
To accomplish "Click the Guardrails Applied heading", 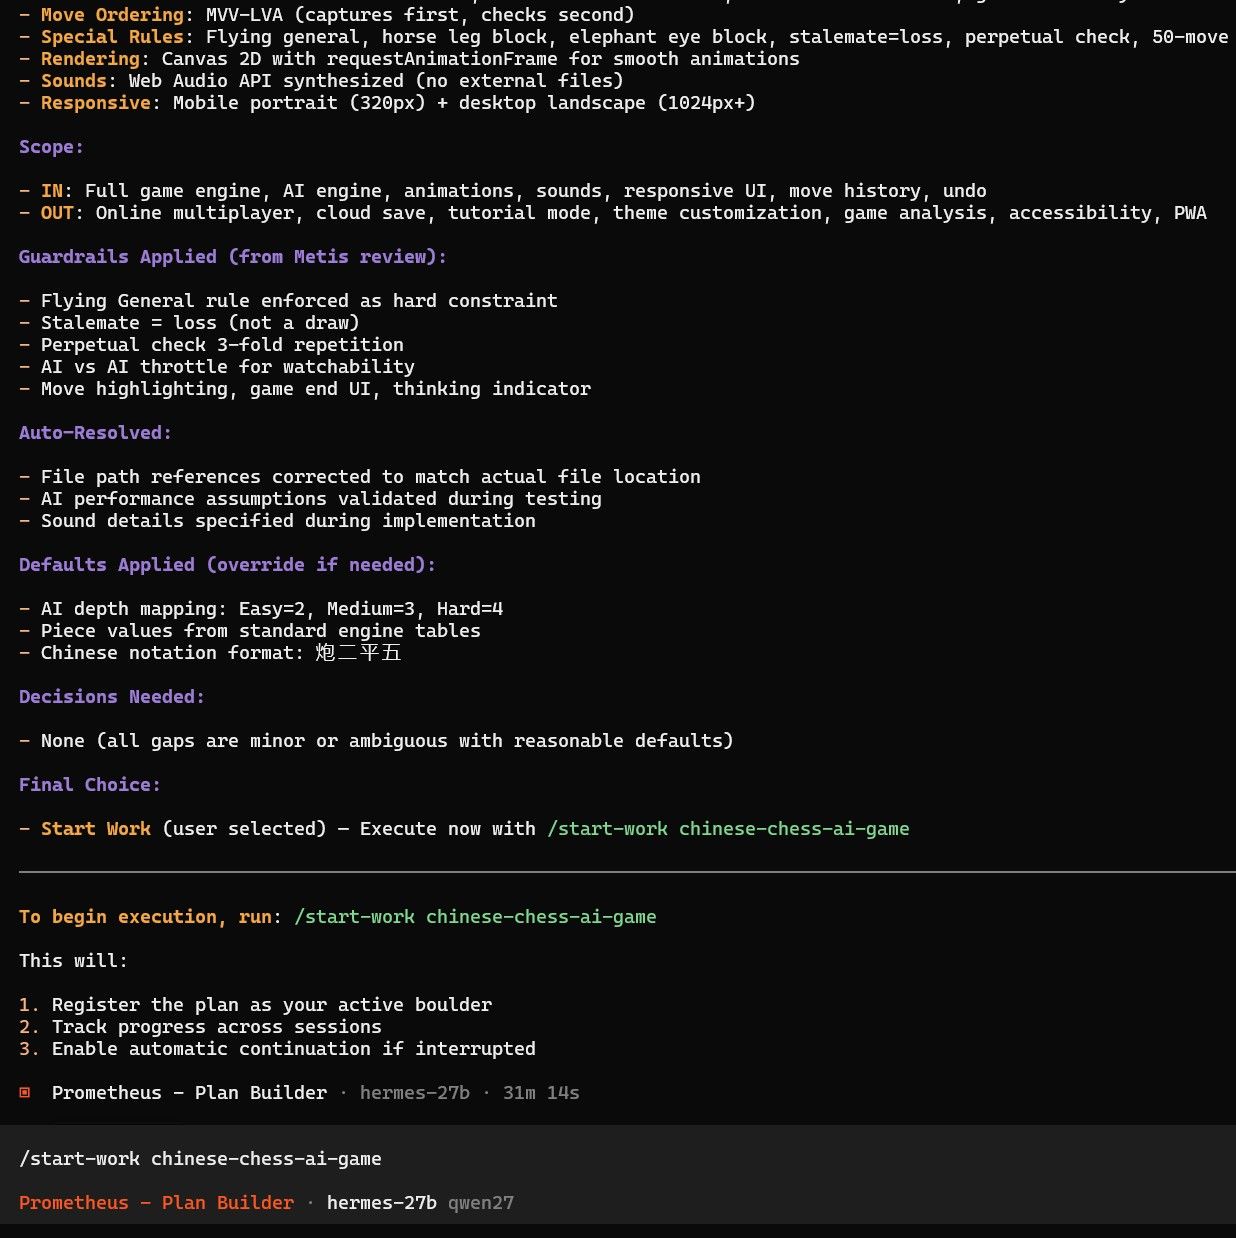I will [233, 257].
